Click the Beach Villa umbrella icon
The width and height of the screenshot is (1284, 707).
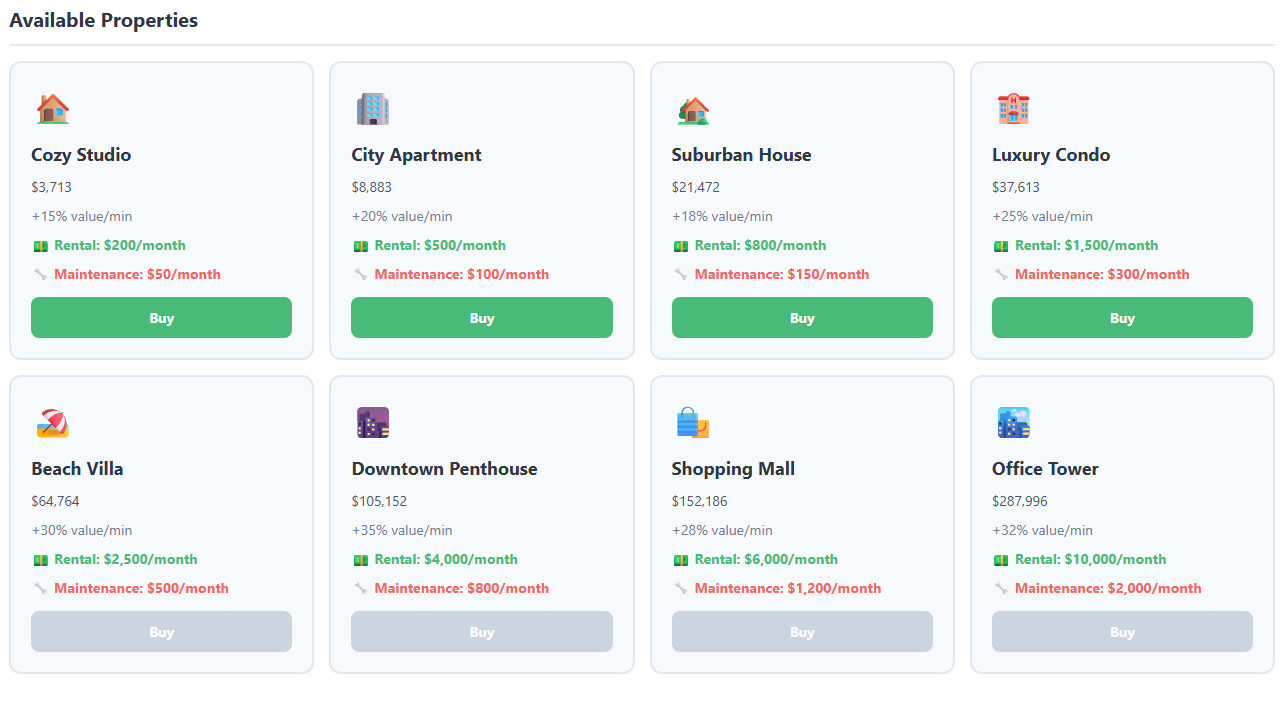point(53,423)
